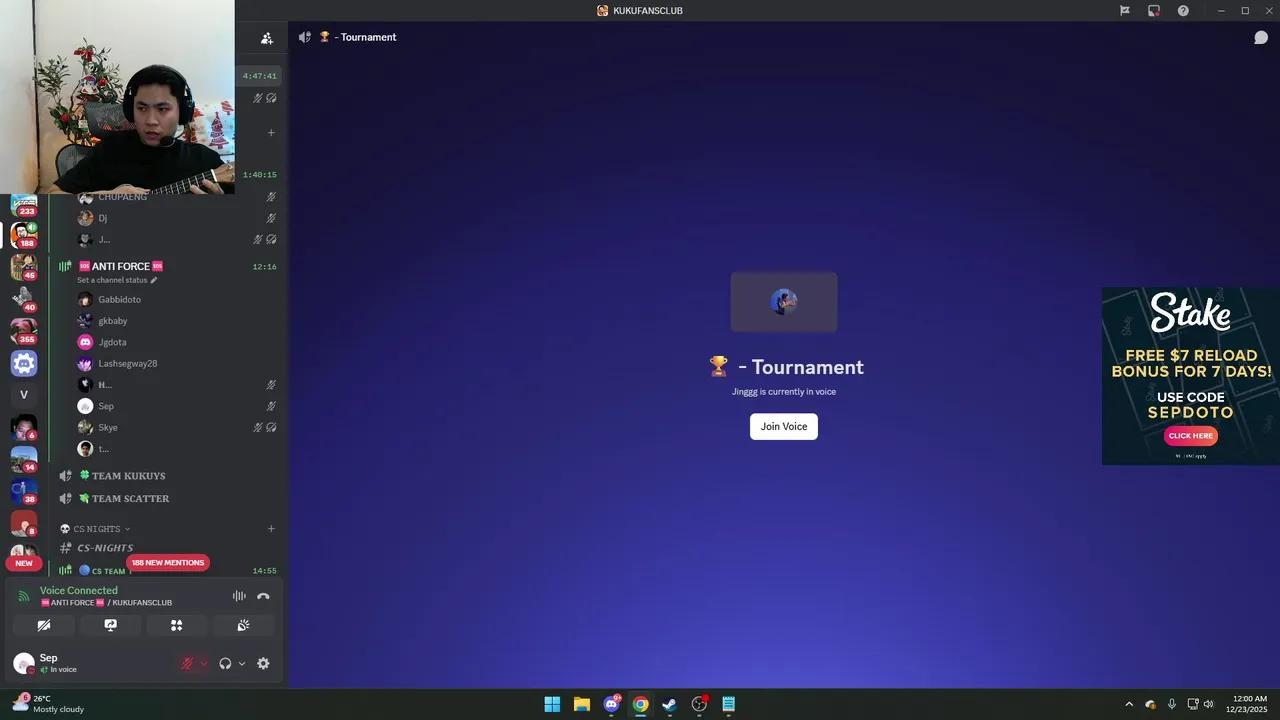Open microphone input options arrow

point(204,664)
